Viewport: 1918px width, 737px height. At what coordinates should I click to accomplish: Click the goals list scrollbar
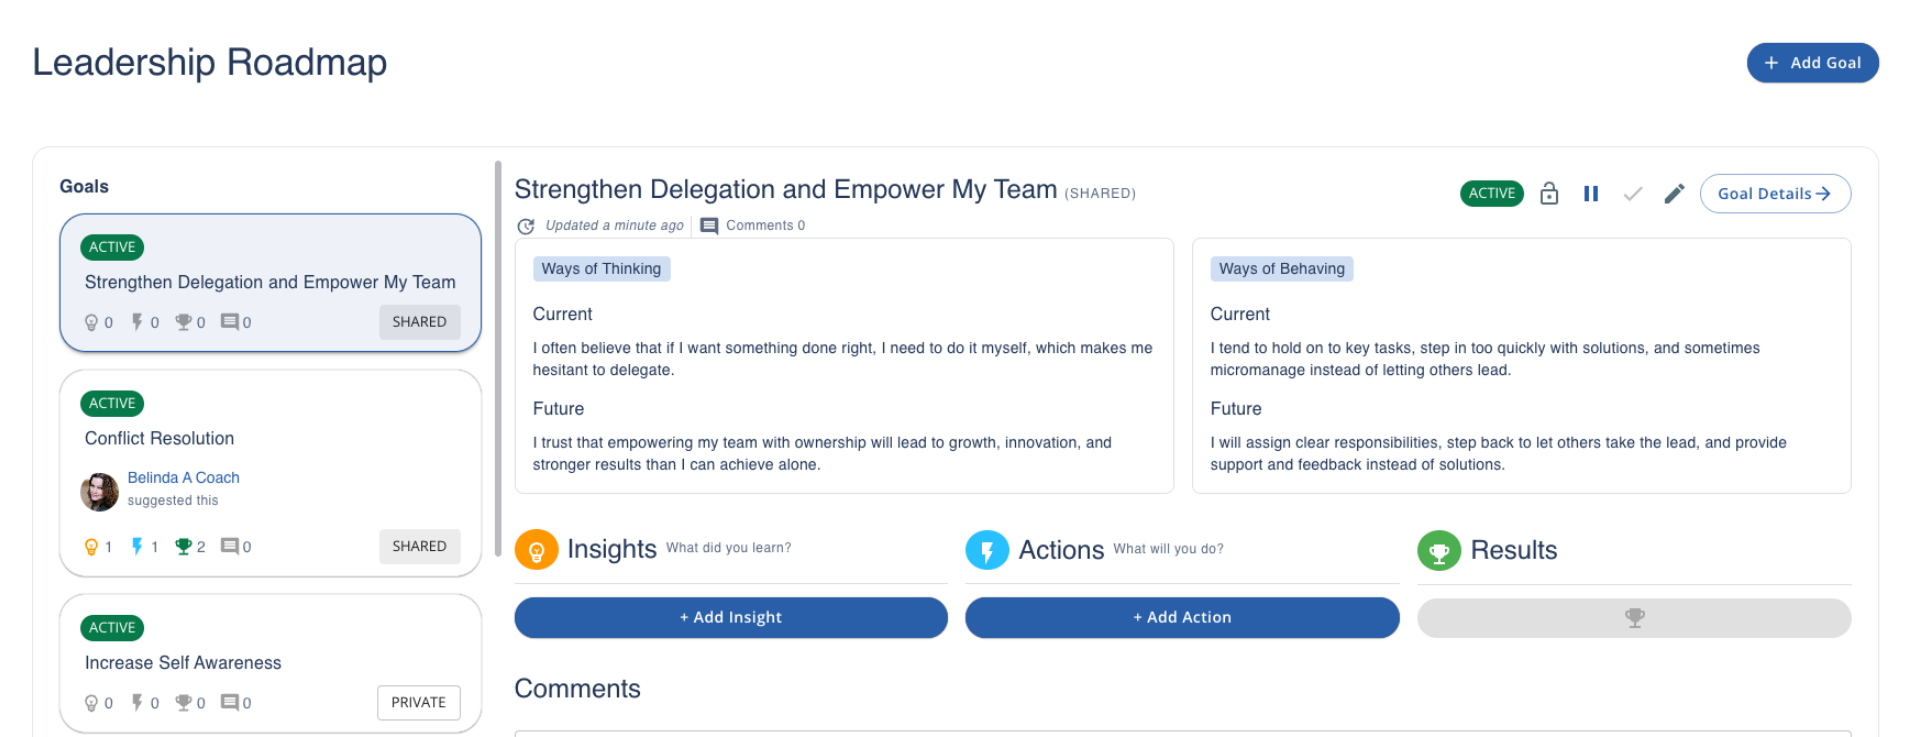click(x=498, y=358)
